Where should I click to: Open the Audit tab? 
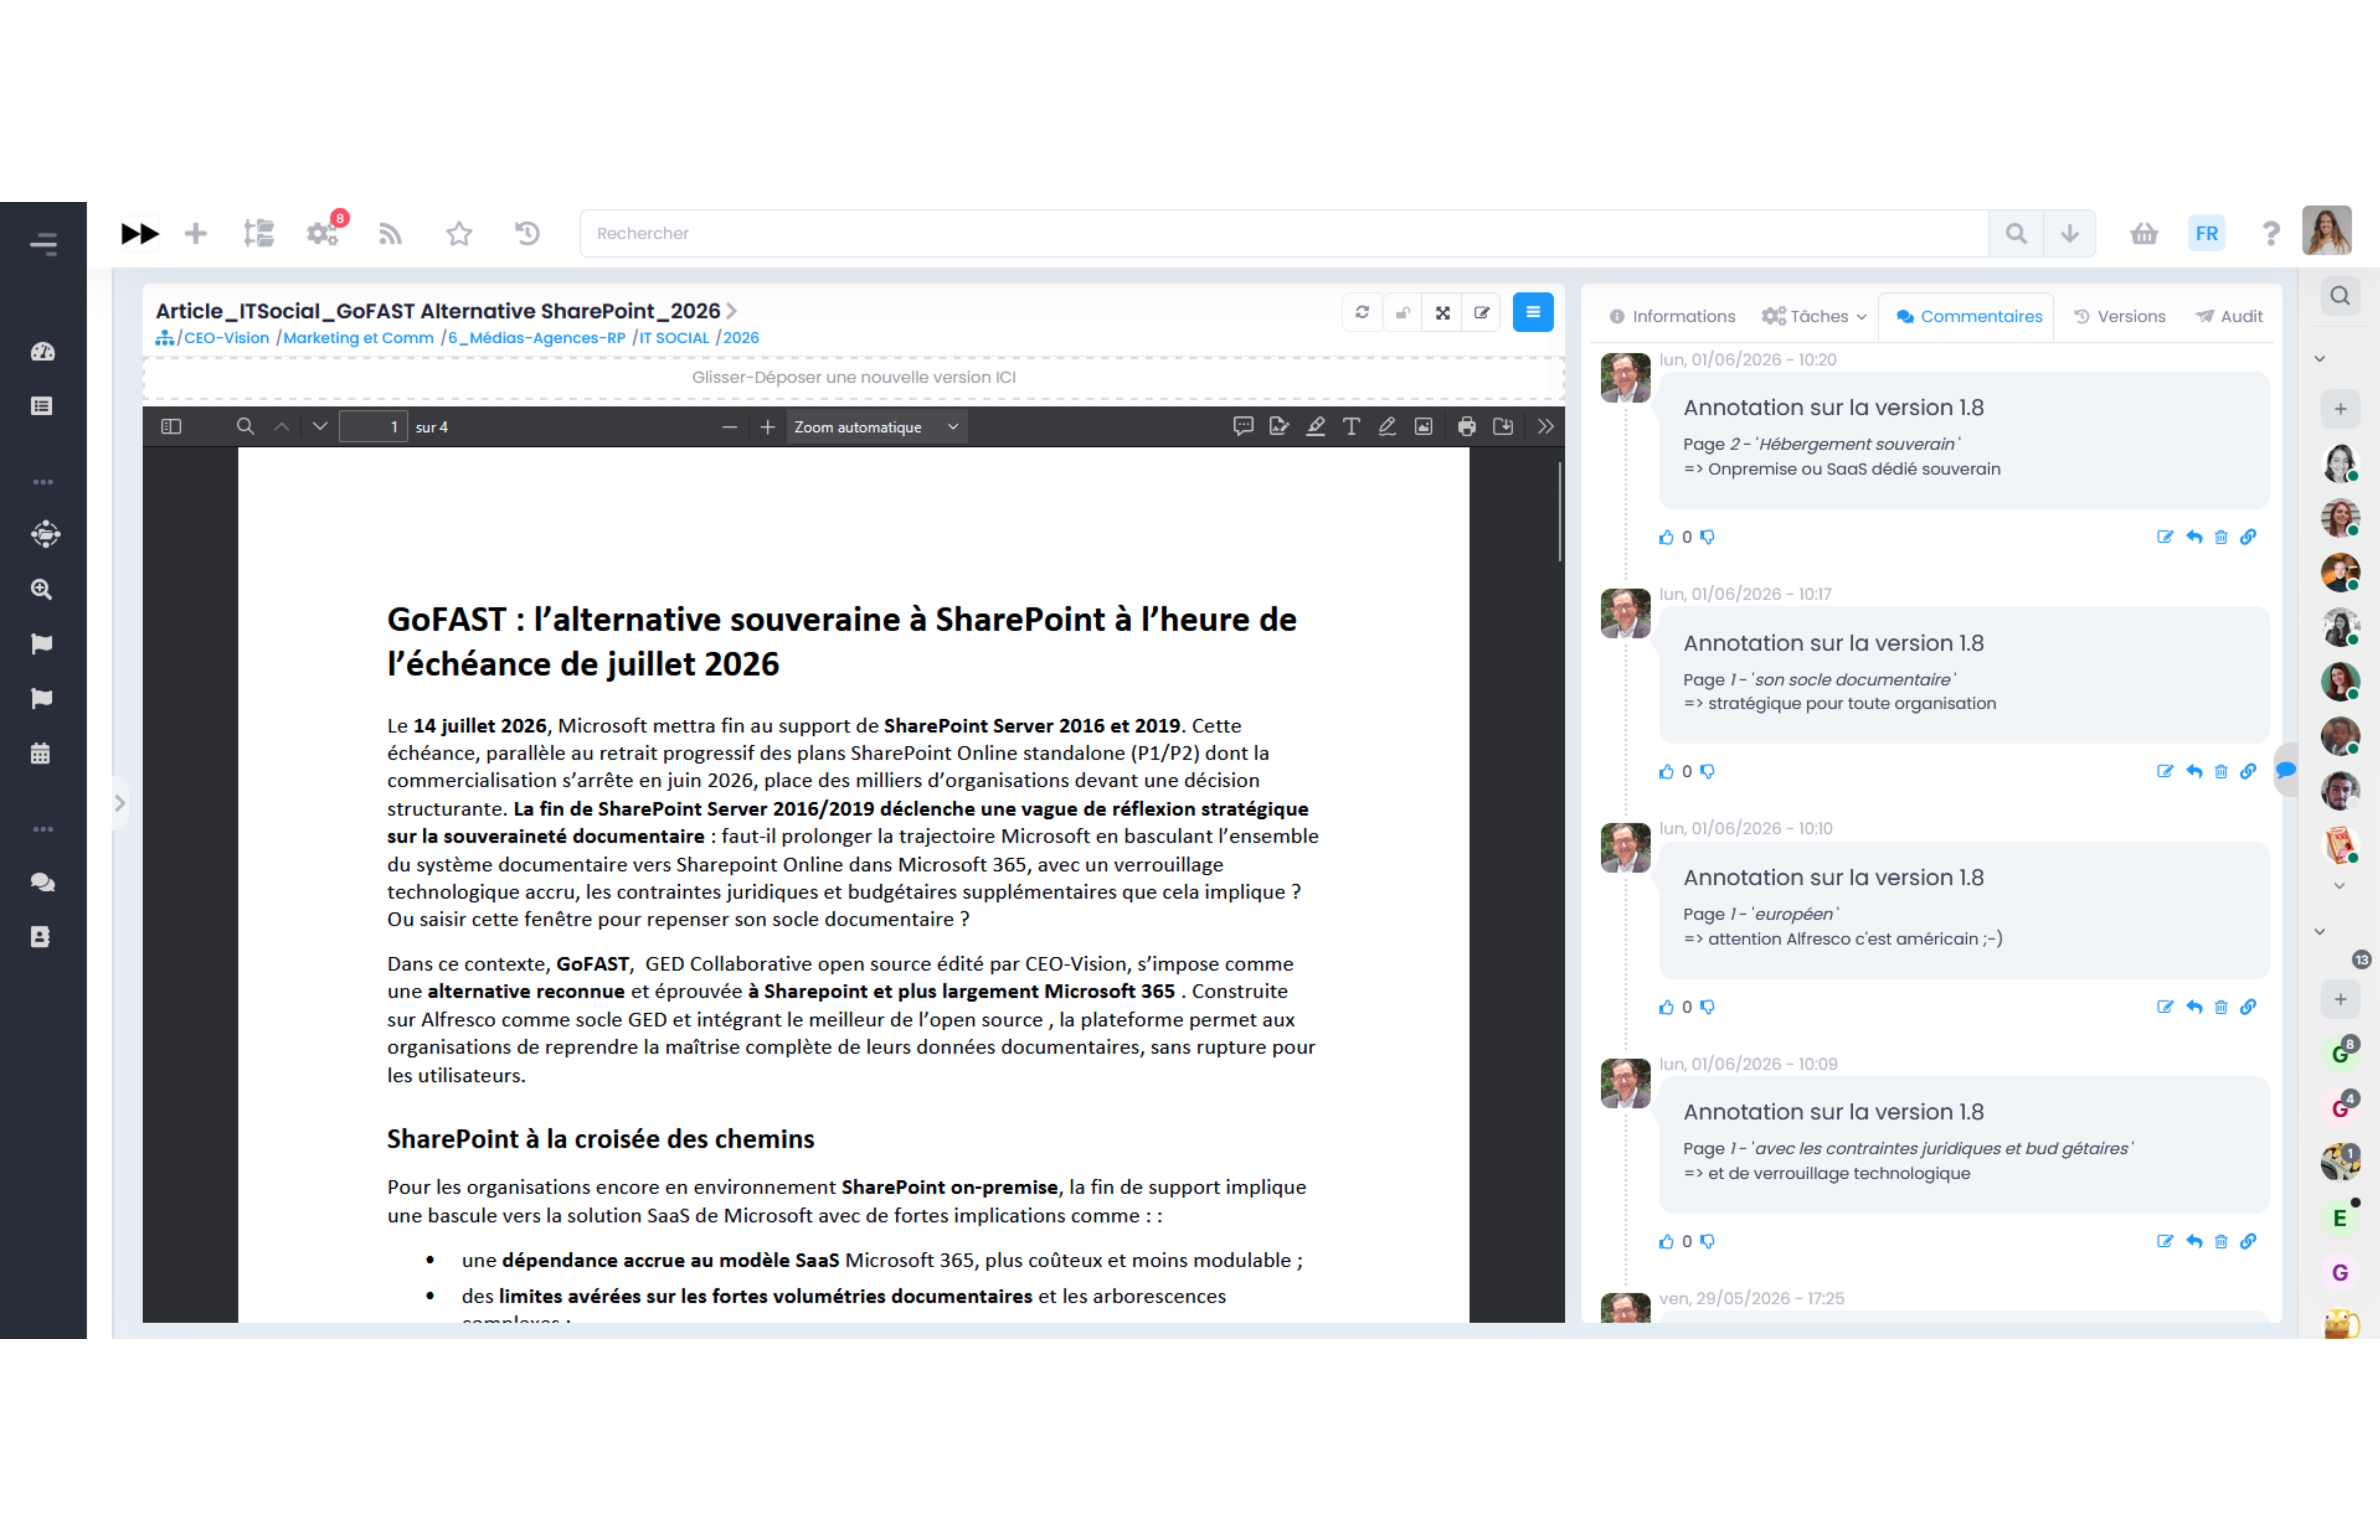pyautogui.click(x=2228, y=316)
